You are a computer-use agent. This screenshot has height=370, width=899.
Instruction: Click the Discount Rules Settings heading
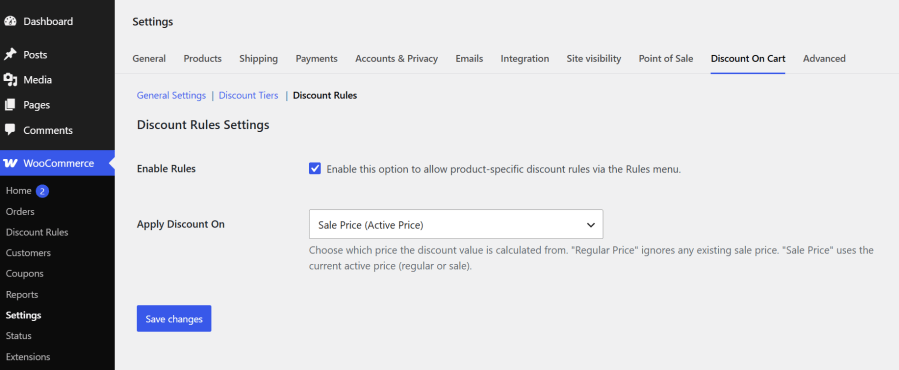pyautogui.click(x=203, y=124)
